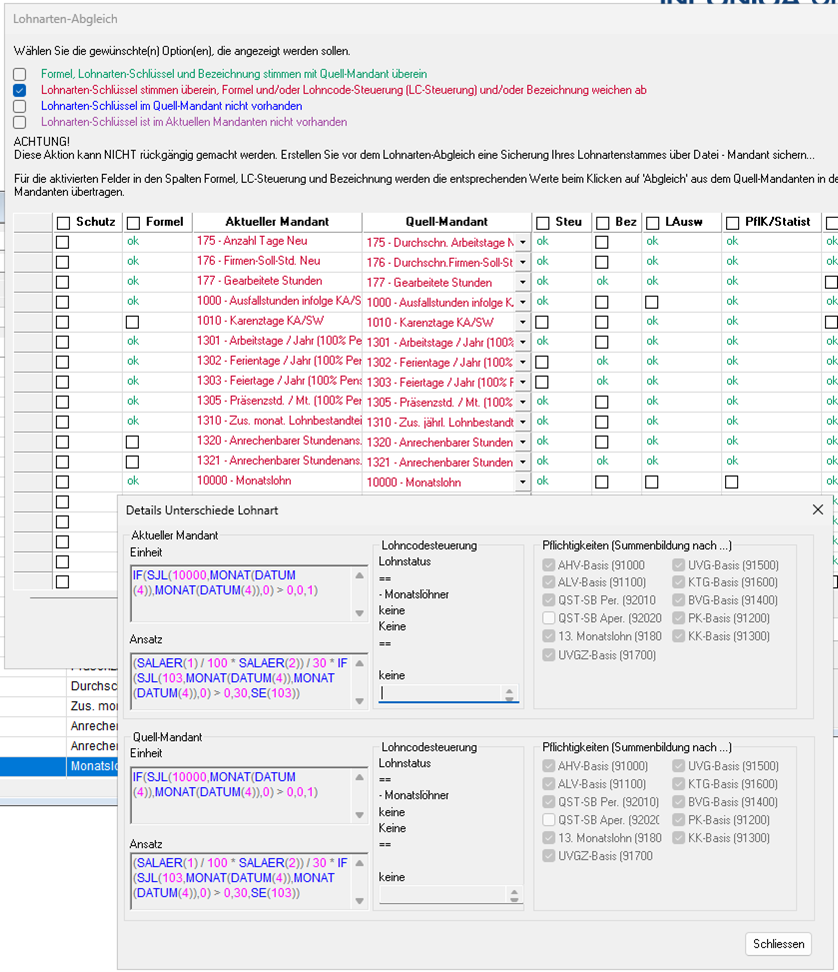The height and width of the screenshot is (972, 838).
Task: Click the Quell-Mandant Lohncodesteuerung spinner arrows
Action: coord(514,895)
